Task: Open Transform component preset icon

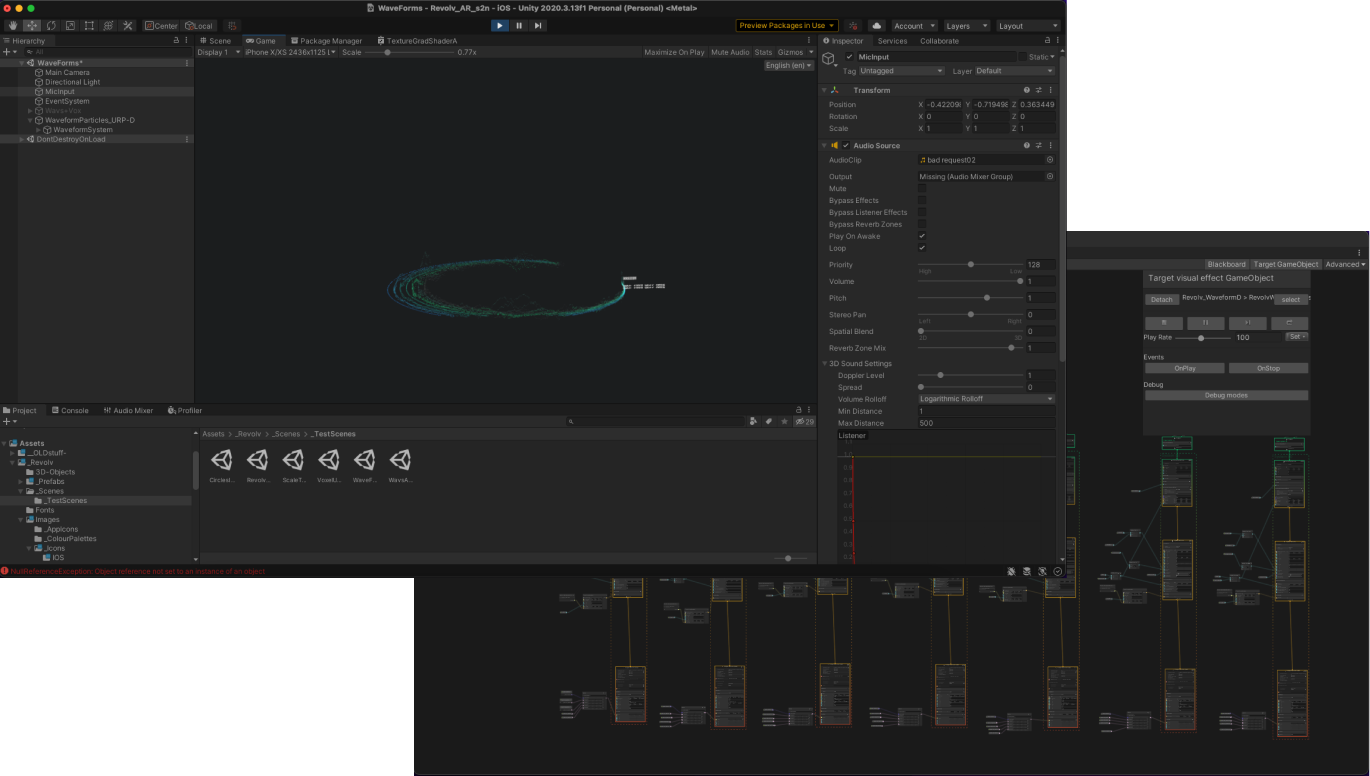Action: 1038,90
